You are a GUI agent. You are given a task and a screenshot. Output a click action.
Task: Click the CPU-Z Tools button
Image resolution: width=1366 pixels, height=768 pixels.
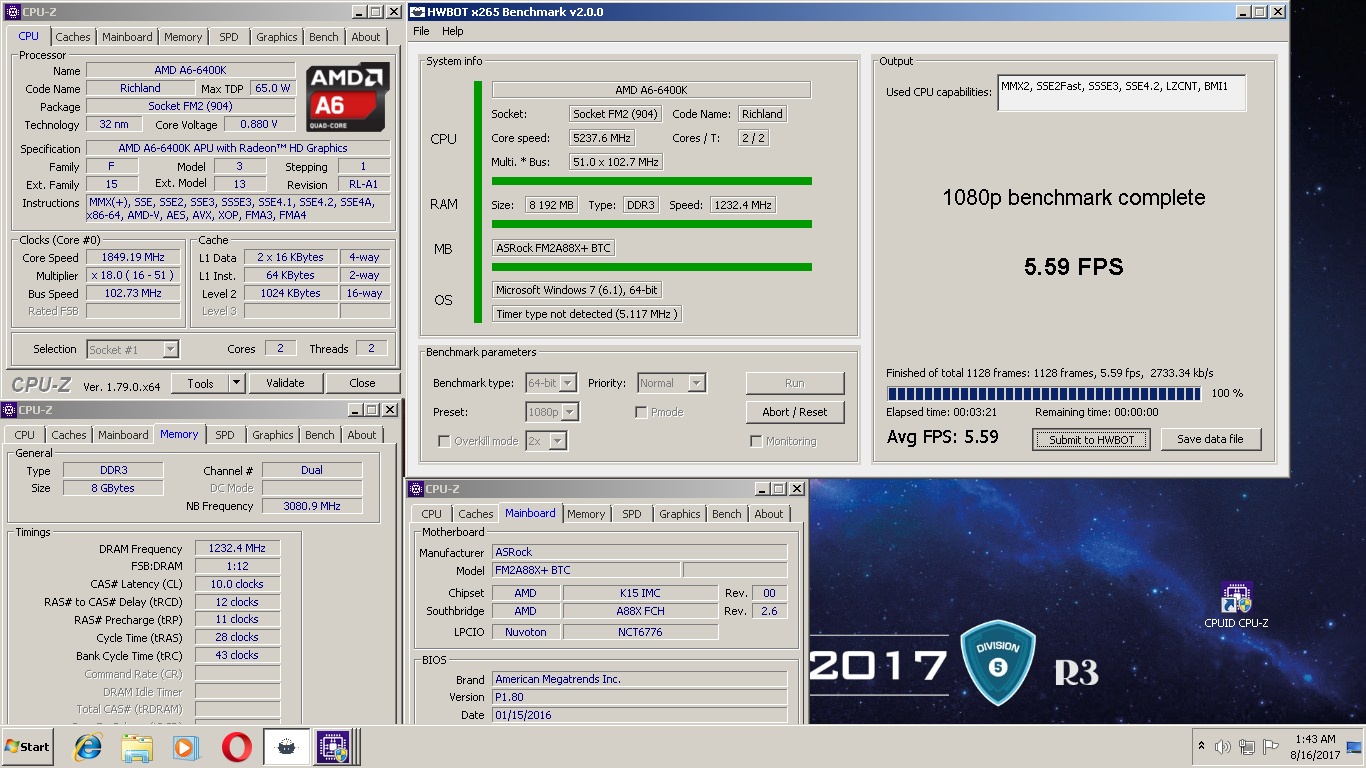(x=200, y=383)
